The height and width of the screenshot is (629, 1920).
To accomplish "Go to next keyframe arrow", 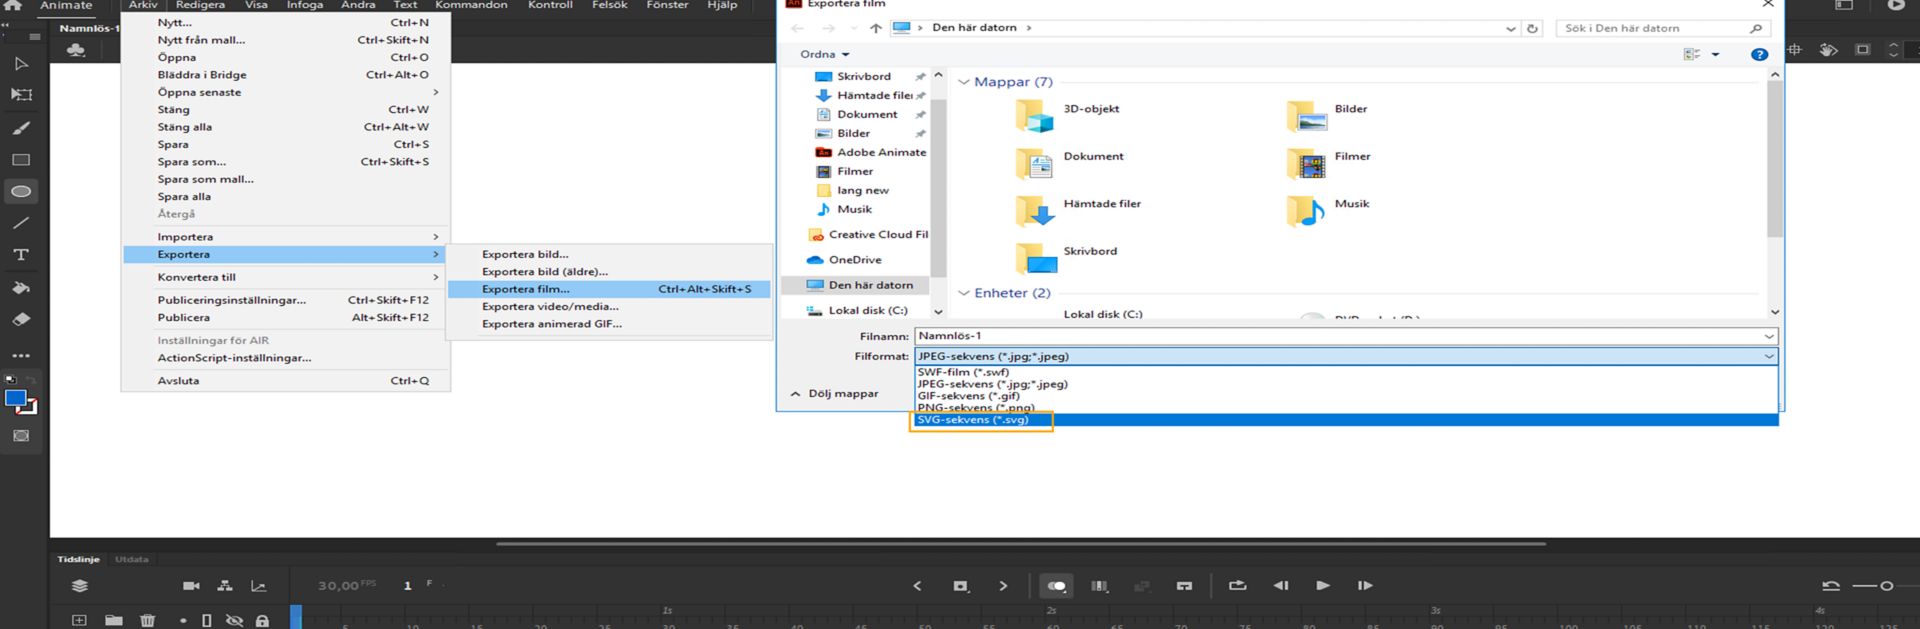I will pyautogui.click(x=1003, y=586).
